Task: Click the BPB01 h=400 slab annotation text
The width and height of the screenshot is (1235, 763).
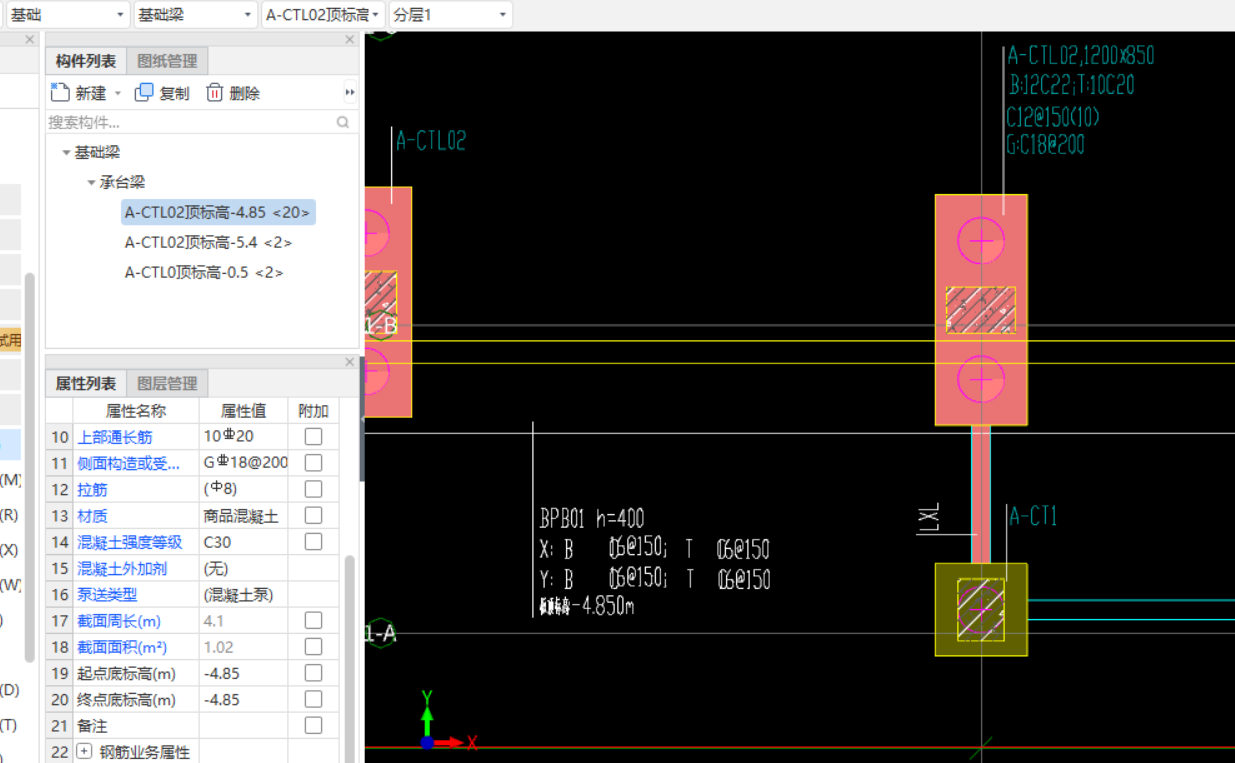Action: (592, 519)
